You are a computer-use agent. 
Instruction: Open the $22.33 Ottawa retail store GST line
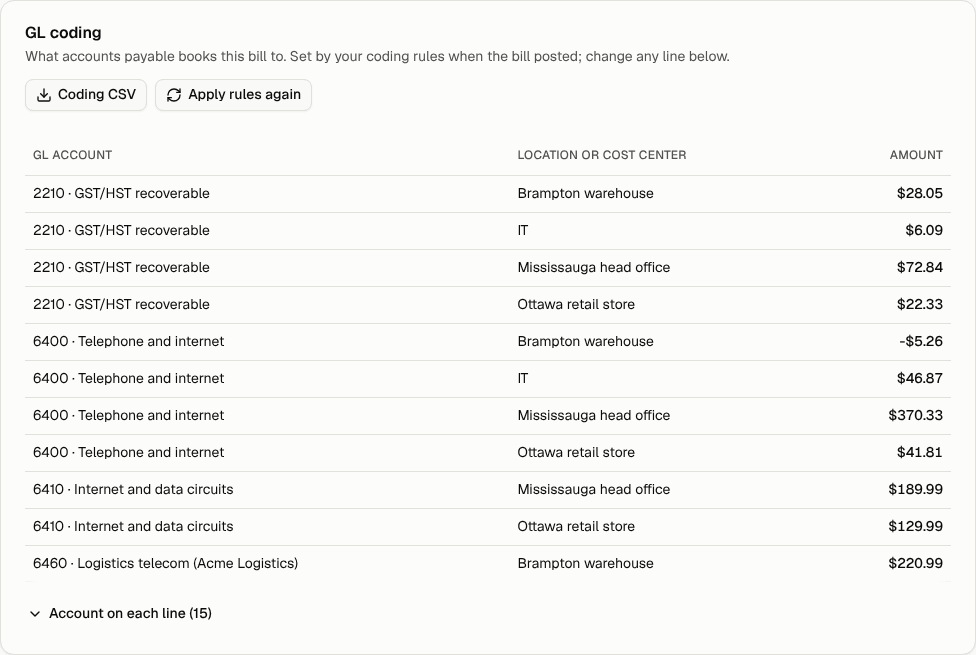tap(488, 305)
